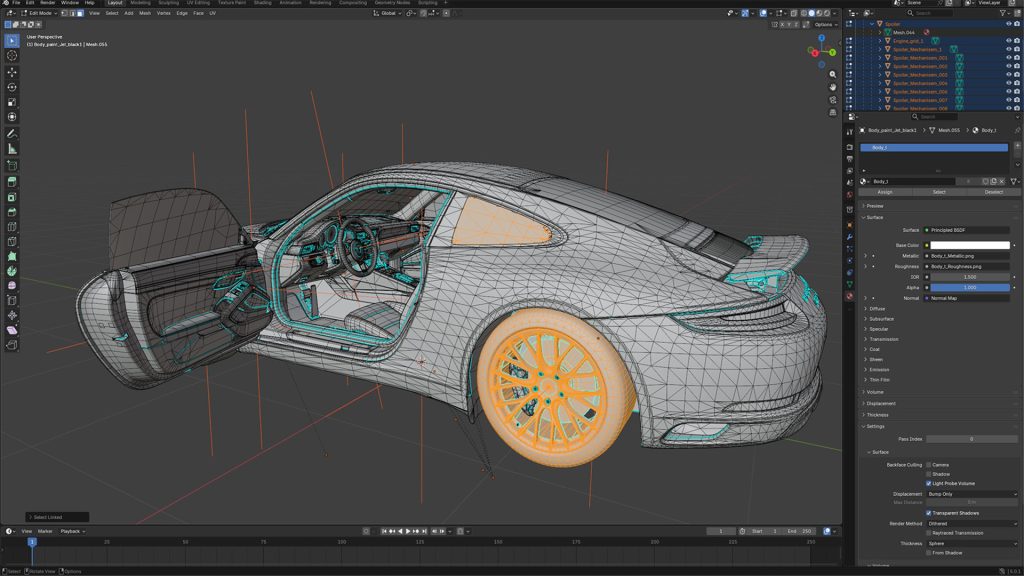Open the Displacement Bump Only dropdown
The image size is (1024, 576).
[972, 494]
